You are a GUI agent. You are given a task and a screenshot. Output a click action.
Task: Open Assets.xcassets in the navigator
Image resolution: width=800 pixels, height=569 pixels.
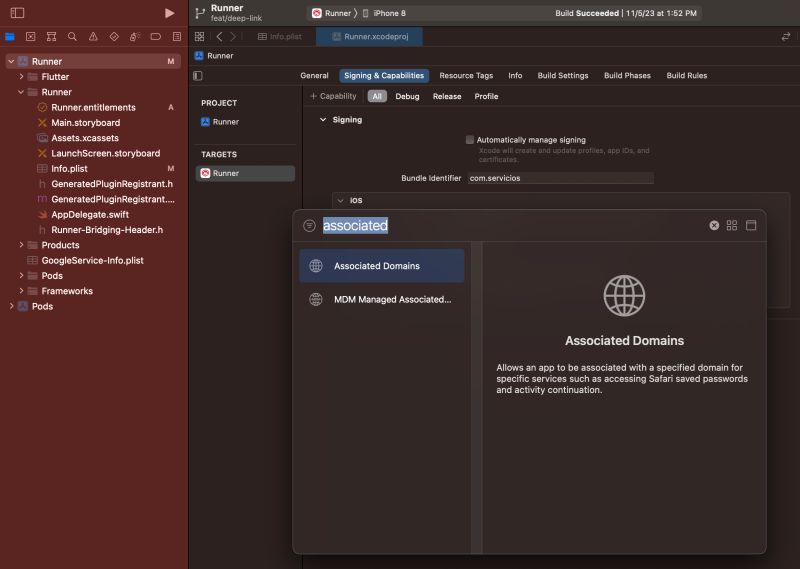(85, 138)
